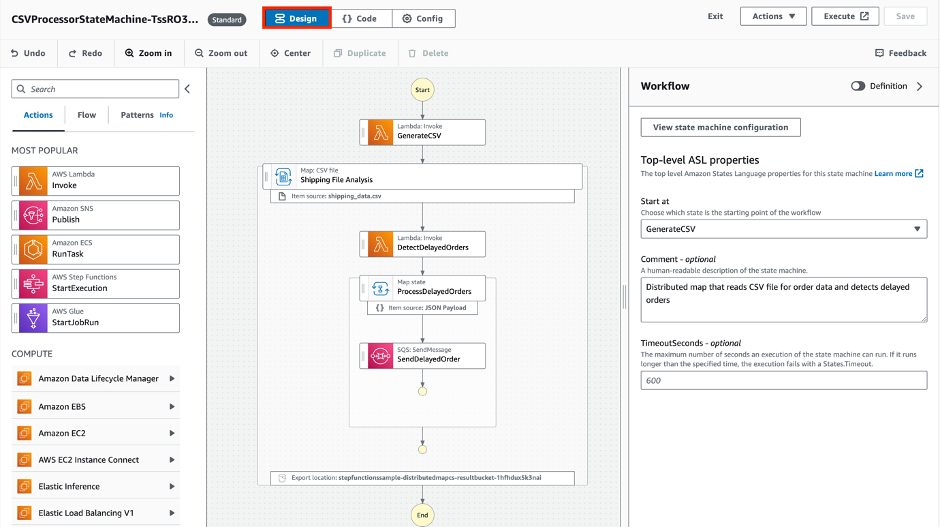Click the Elastic Inference service icon
This screenshot has height=527, width=941.
[24, 486]
